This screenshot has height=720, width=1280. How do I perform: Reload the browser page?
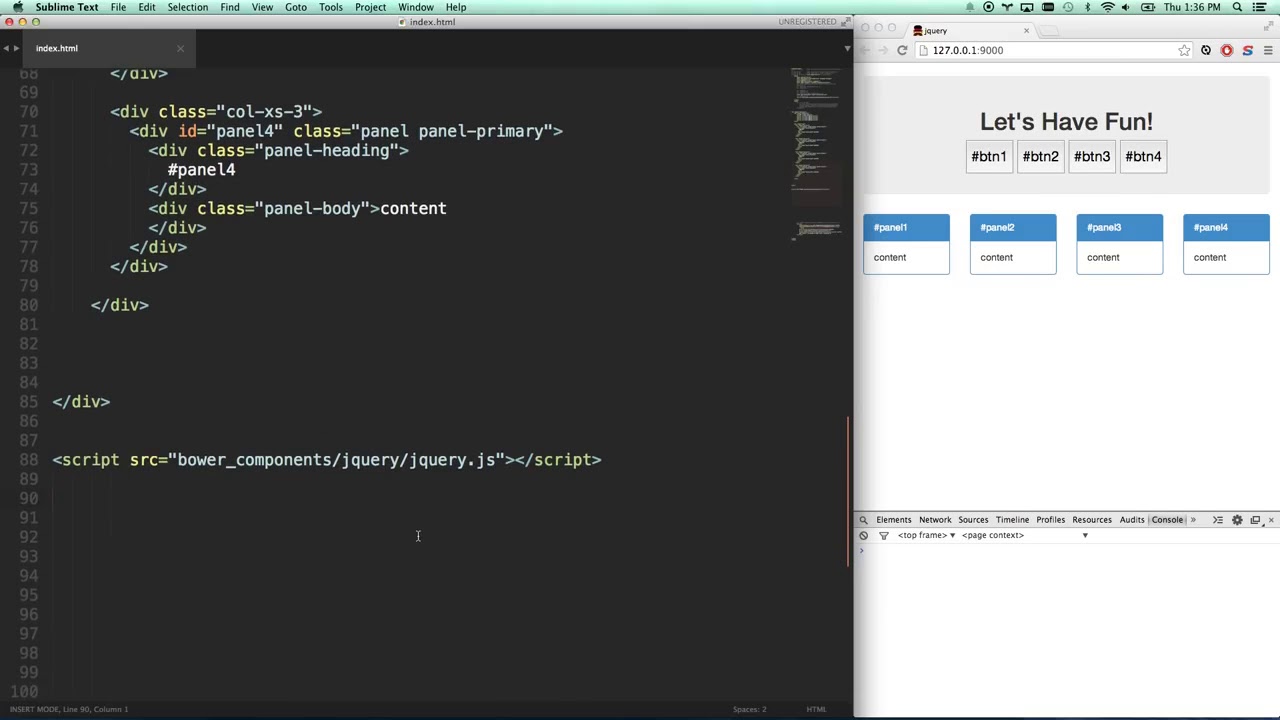tap(902, 50)
